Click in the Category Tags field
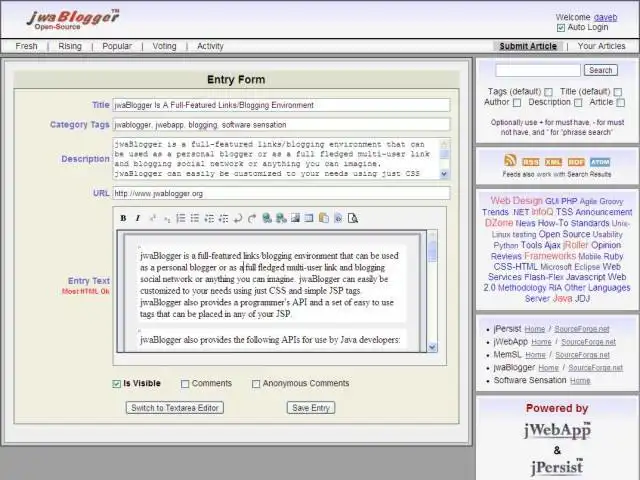The image size is (640, 480). 281,124
